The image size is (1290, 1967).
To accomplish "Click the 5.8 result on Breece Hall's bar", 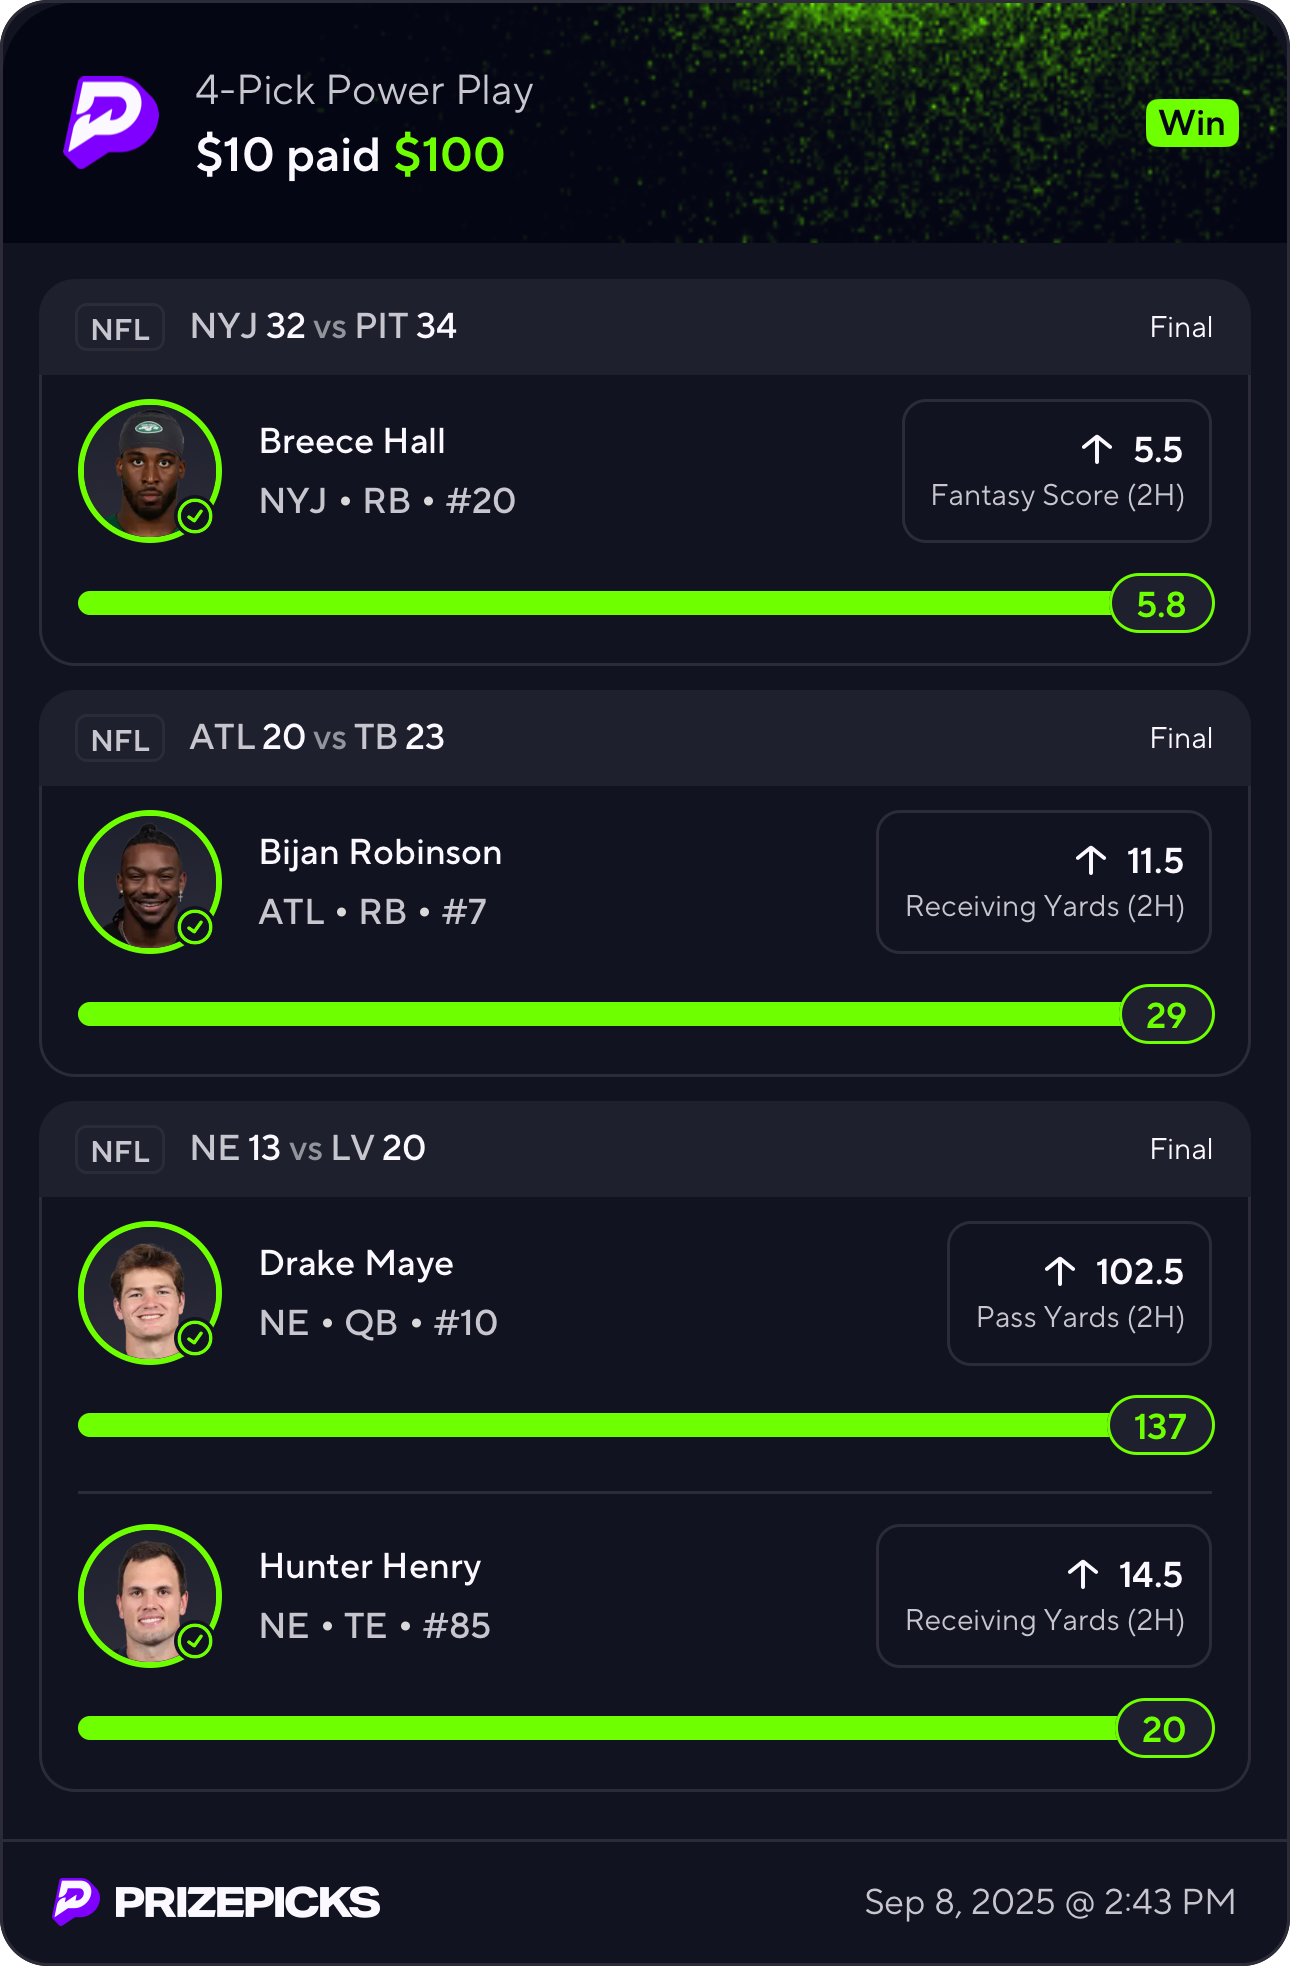I will (x=1161, y=604).
